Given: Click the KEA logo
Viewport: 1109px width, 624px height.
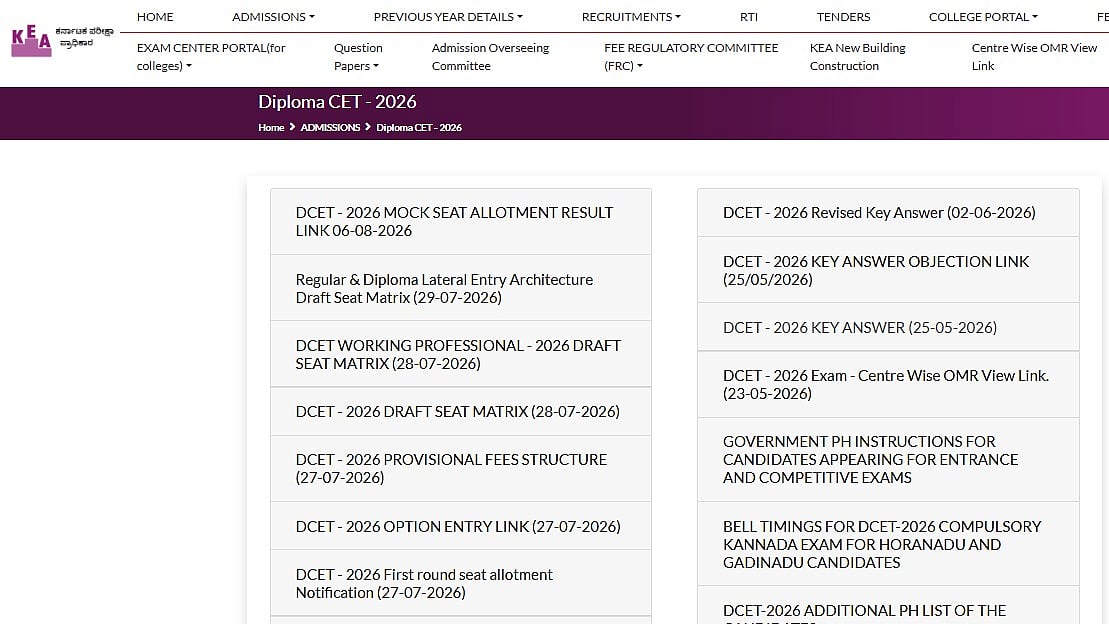Looking at the screenshot, I should tap(62, 40).
